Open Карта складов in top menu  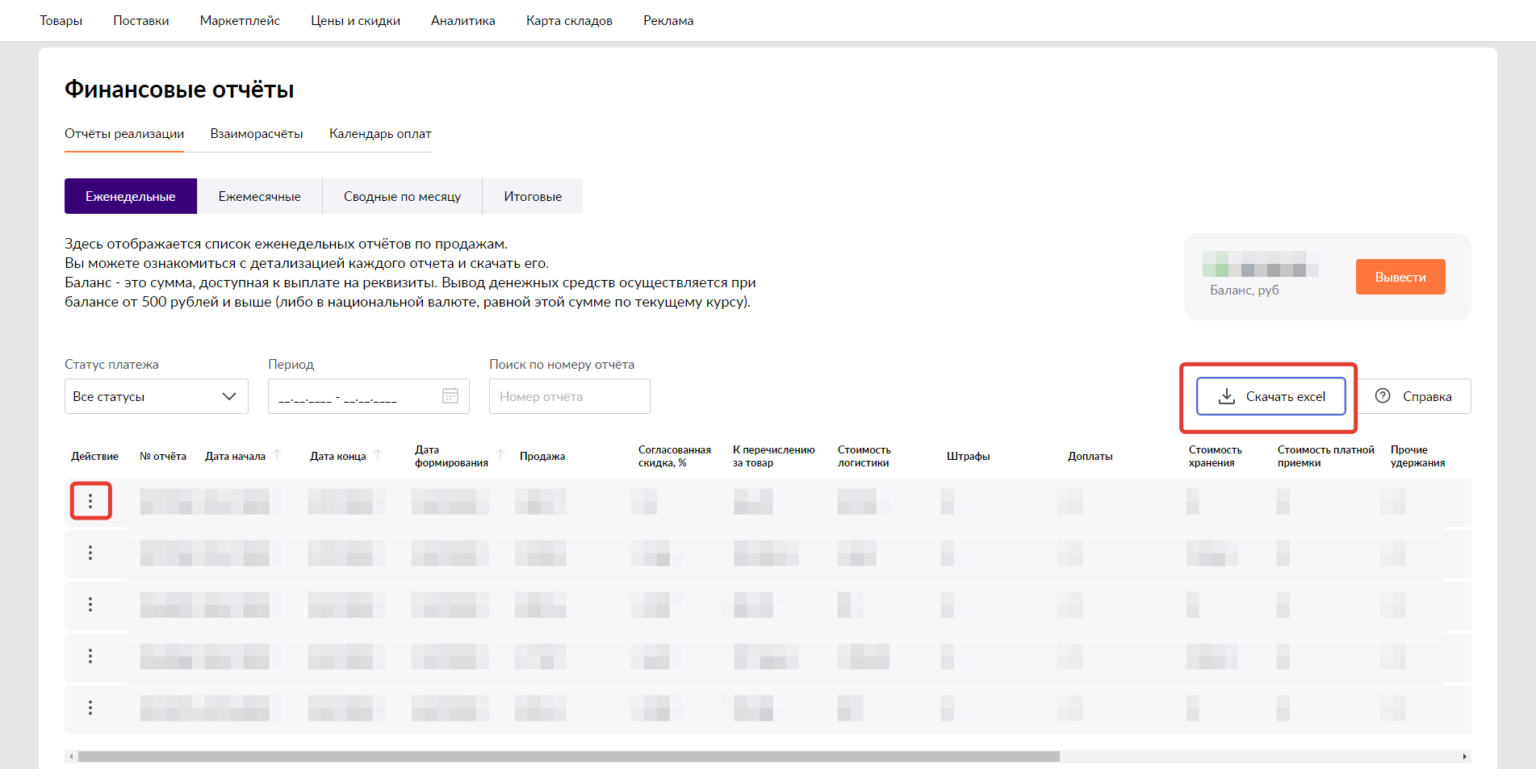pyautogui.click(x=569, y=20)
